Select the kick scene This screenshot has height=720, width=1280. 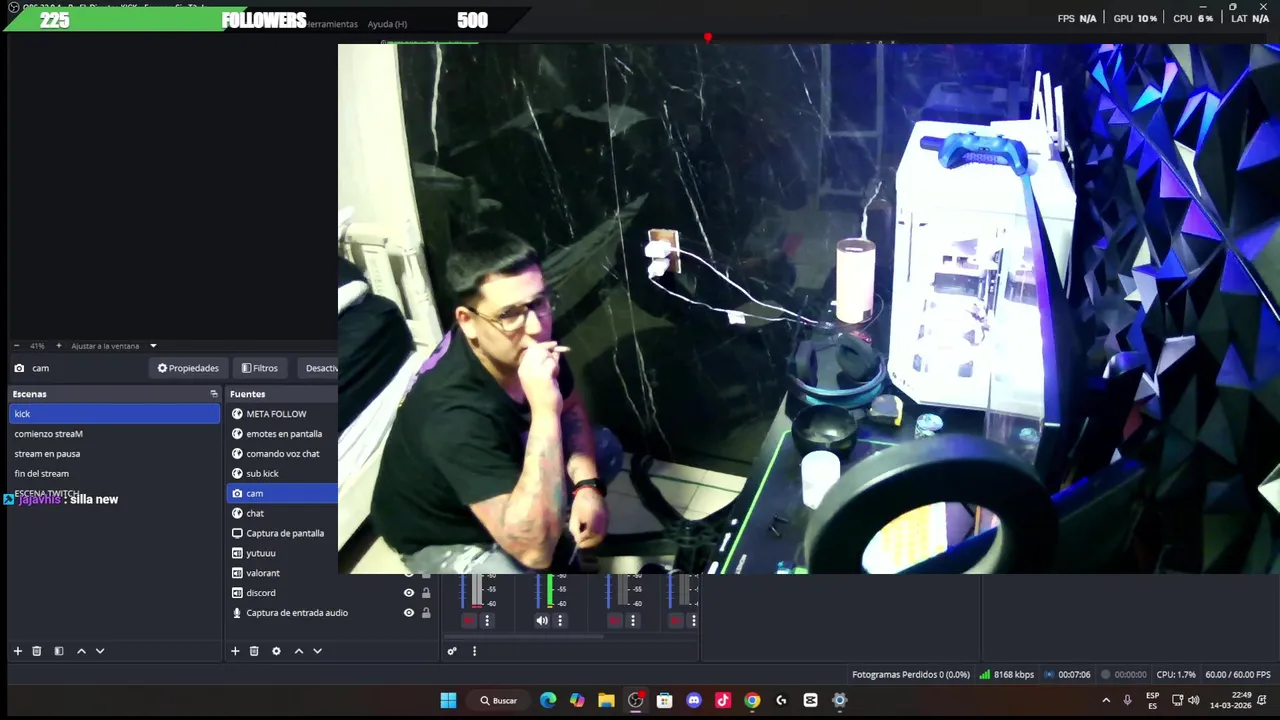pyautogui.click(x=114, y=414)
